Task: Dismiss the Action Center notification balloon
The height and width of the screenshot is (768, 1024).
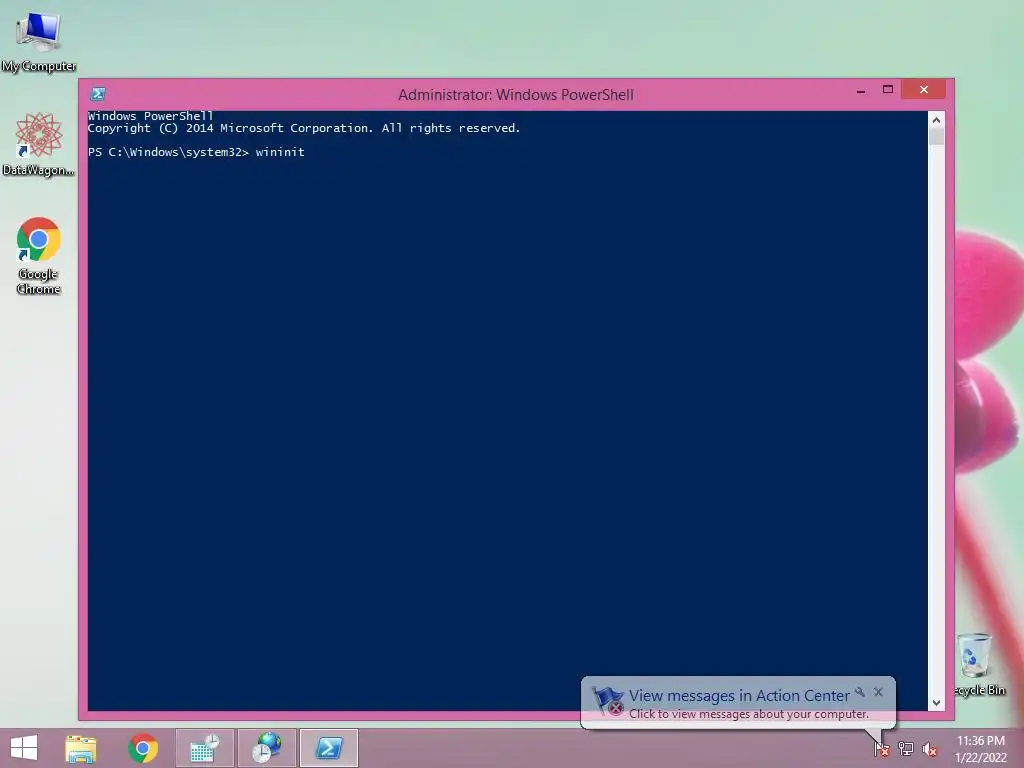Action: tap(878, 692)
